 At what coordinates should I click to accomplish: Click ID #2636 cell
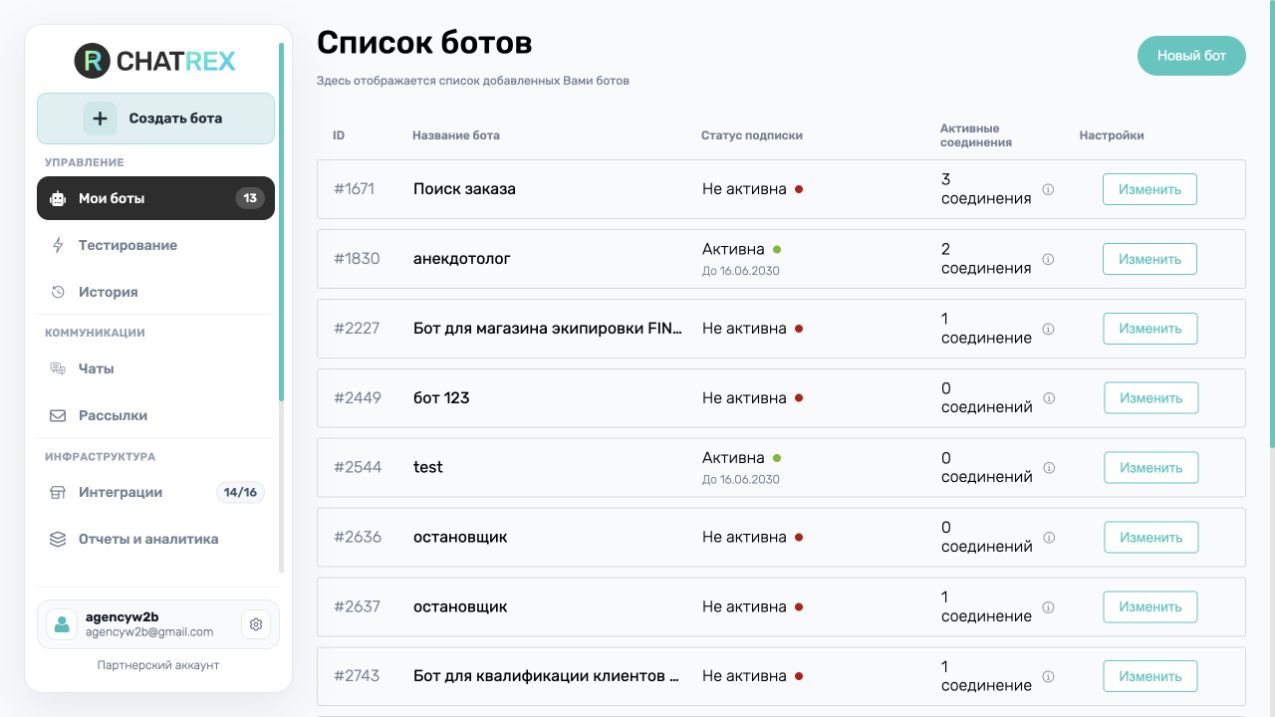(x=358, y=537)
